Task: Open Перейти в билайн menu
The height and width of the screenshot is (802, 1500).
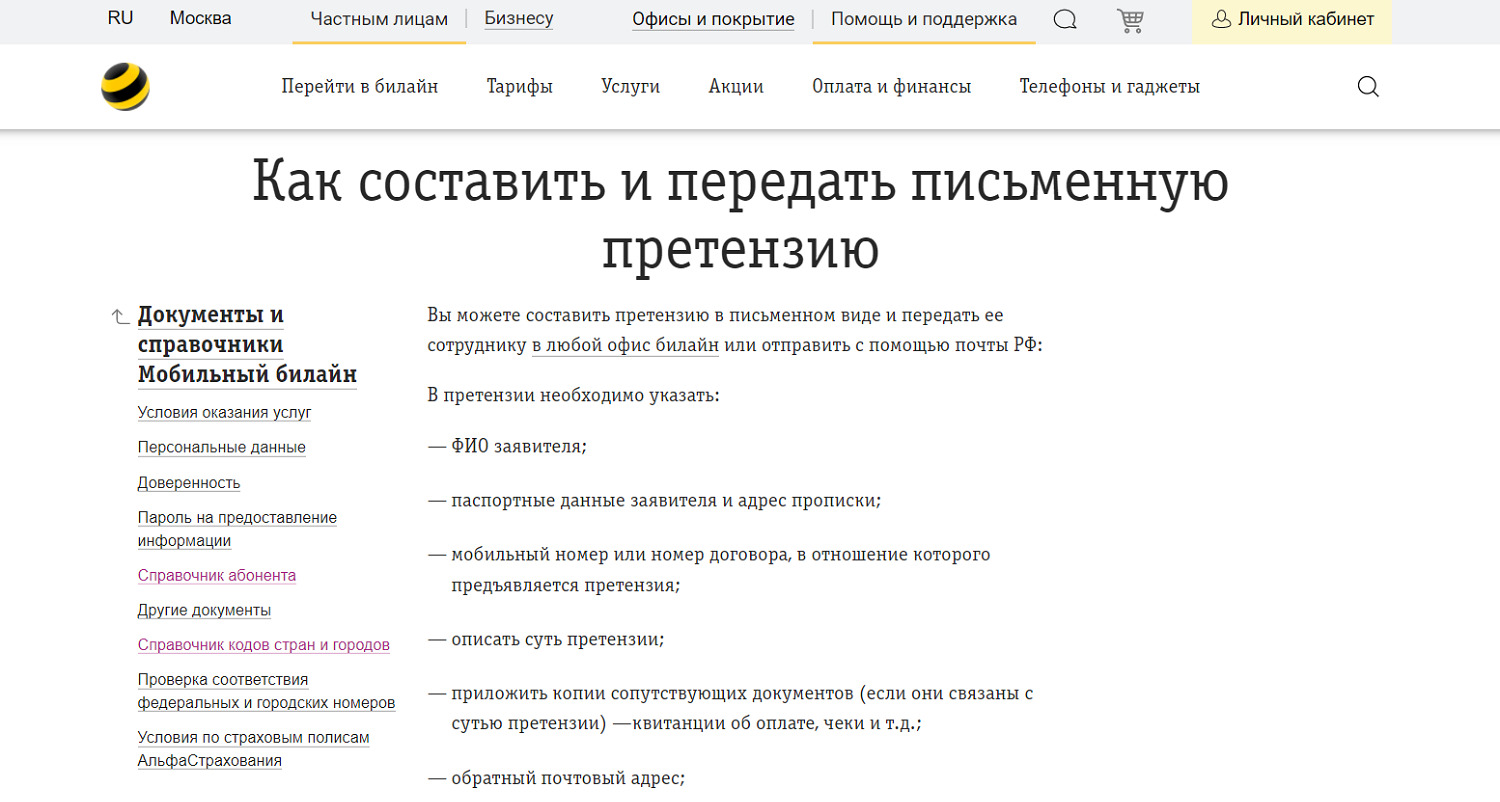Action: click(x=360, y=87)
